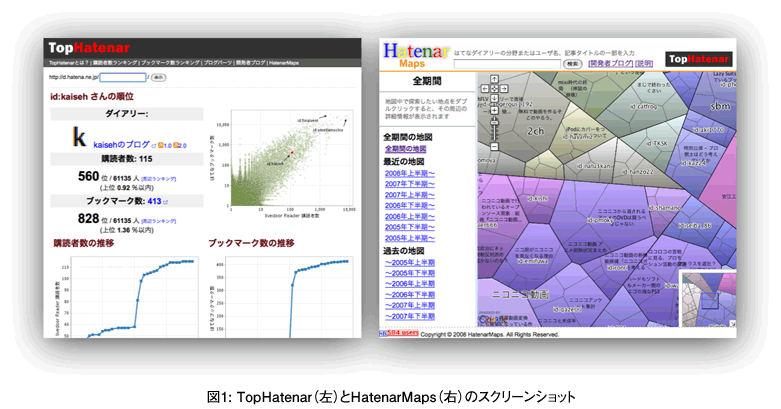Open the 2007年上半期～ recent map link

(410, 195)
